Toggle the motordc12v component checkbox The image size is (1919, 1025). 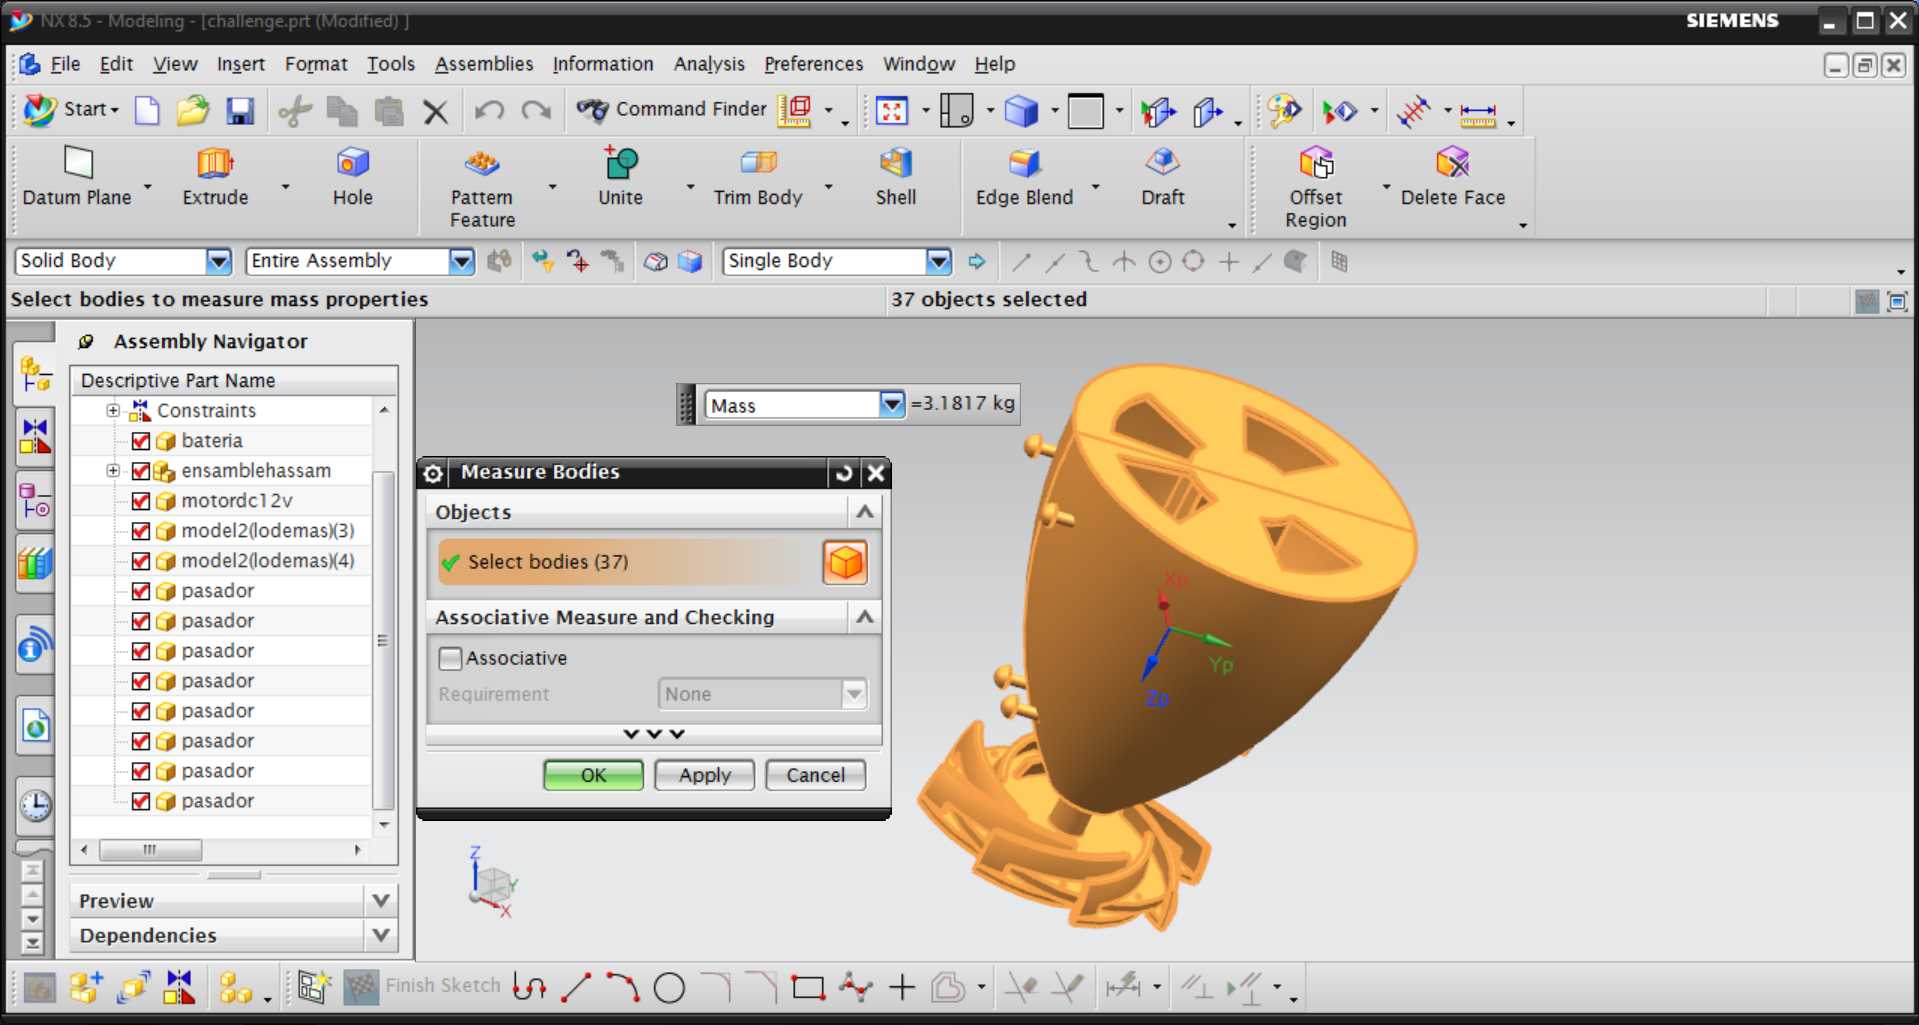coord(141,501)
